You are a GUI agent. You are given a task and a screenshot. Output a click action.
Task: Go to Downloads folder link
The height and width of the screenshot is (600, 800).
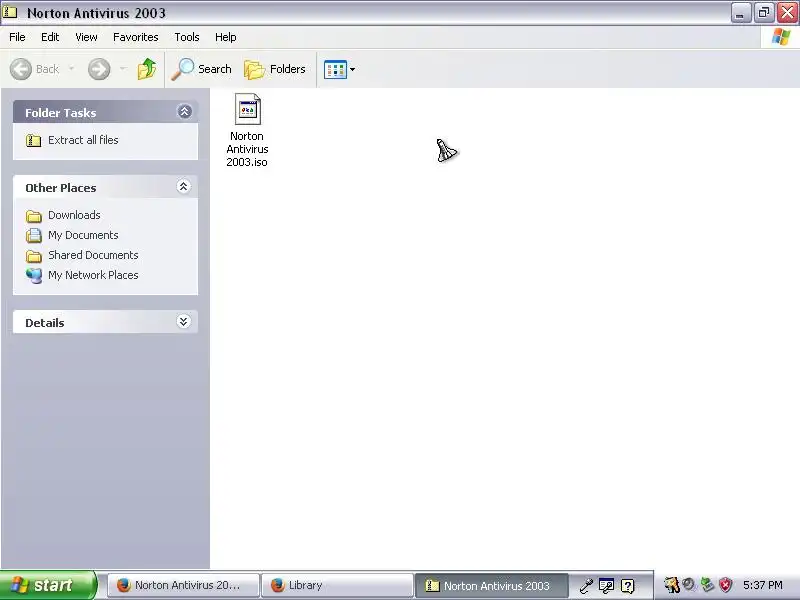74,215
